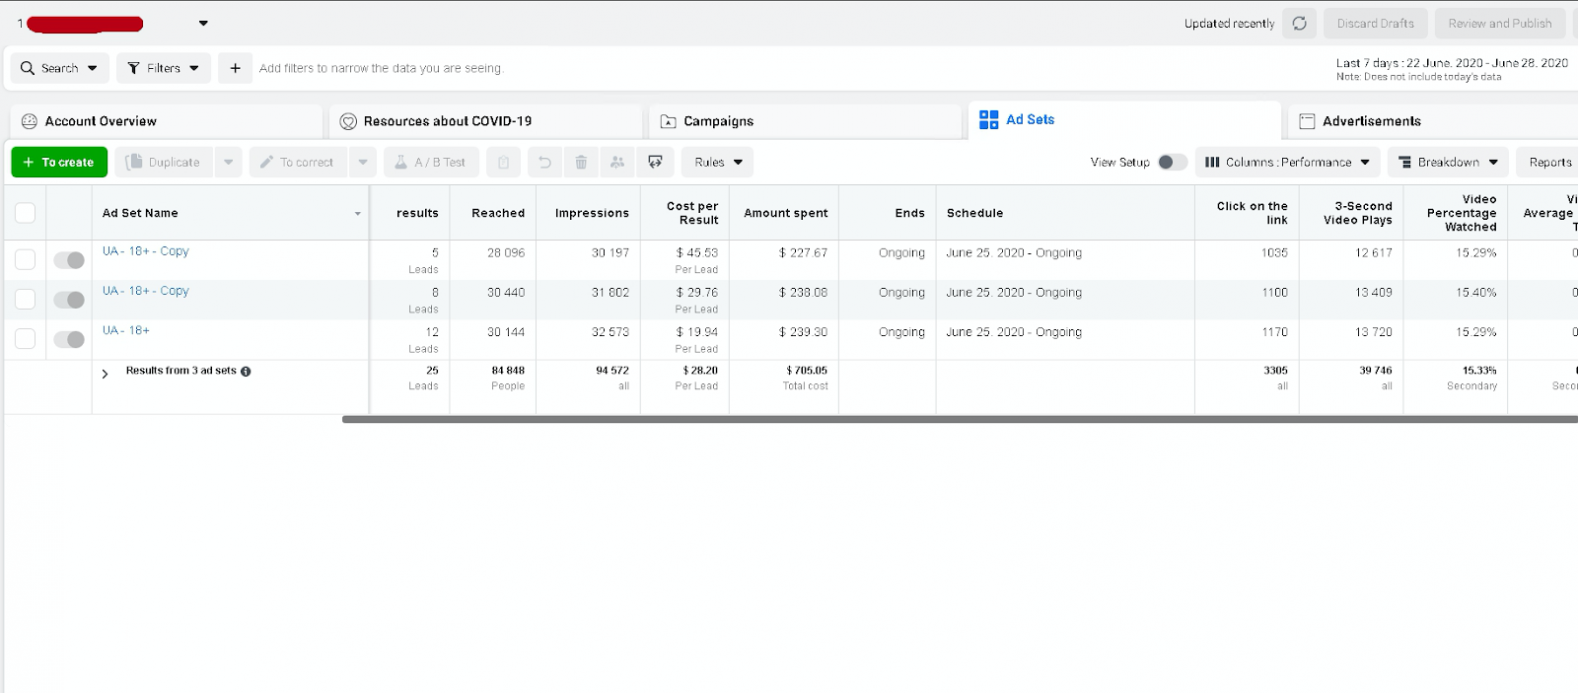The width and height of the screenshot is (1578, 693).
Task: Open the Search dropdown
Action: click(x=60, y=68)
